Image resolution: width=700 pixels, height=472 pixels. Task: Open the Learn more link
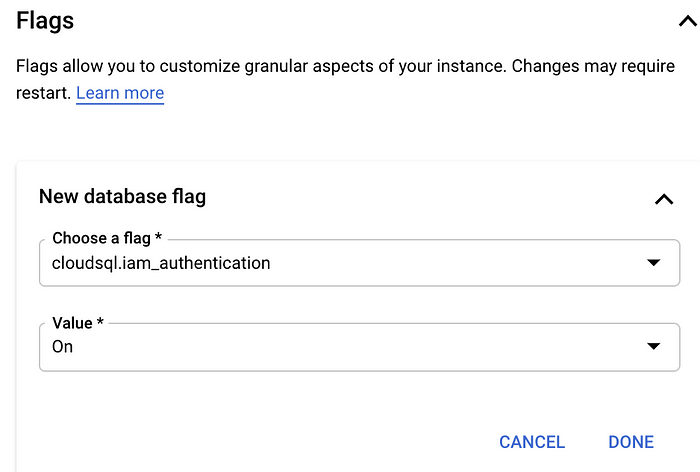[120, 93]
